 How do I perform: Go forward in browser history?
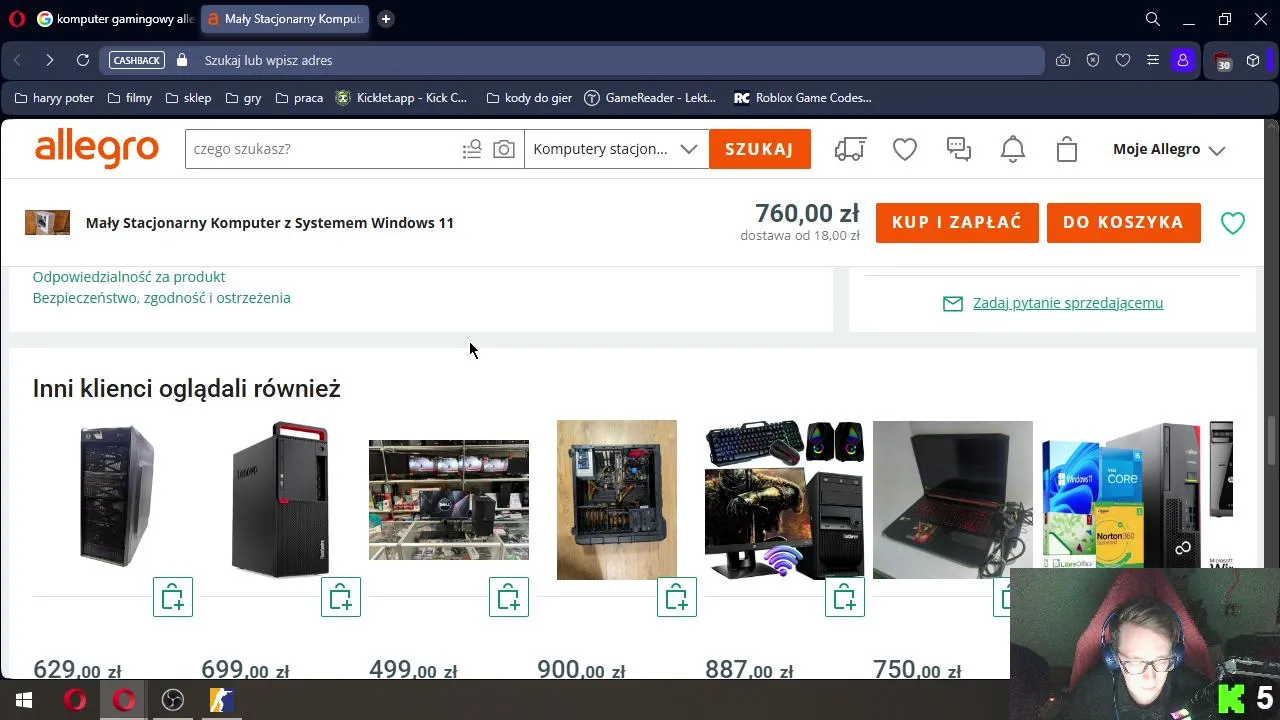50,60
